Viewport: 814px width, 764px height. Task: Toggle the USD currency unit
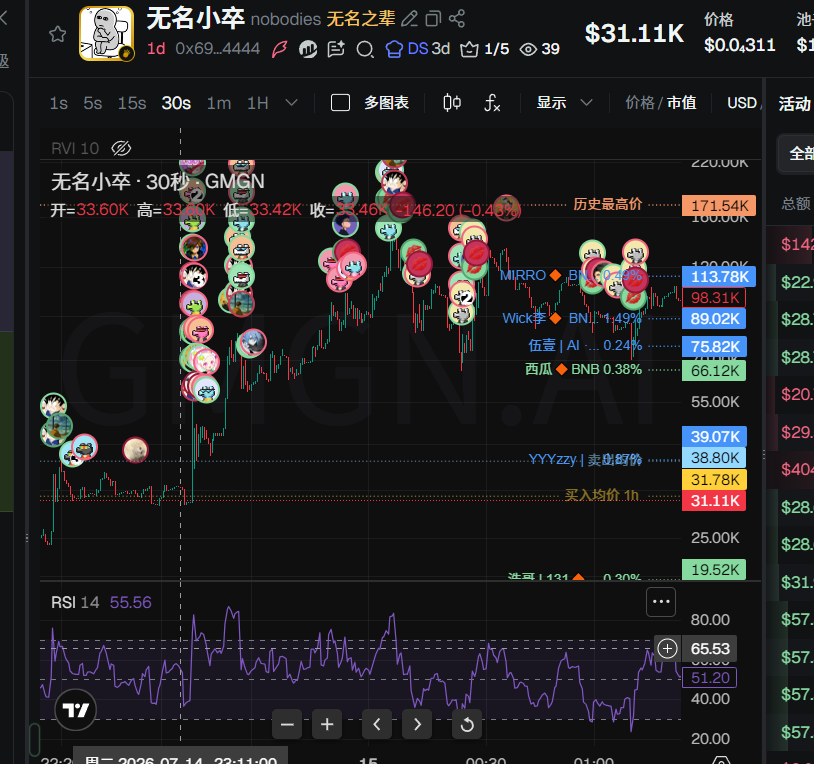tap(742, 103)
